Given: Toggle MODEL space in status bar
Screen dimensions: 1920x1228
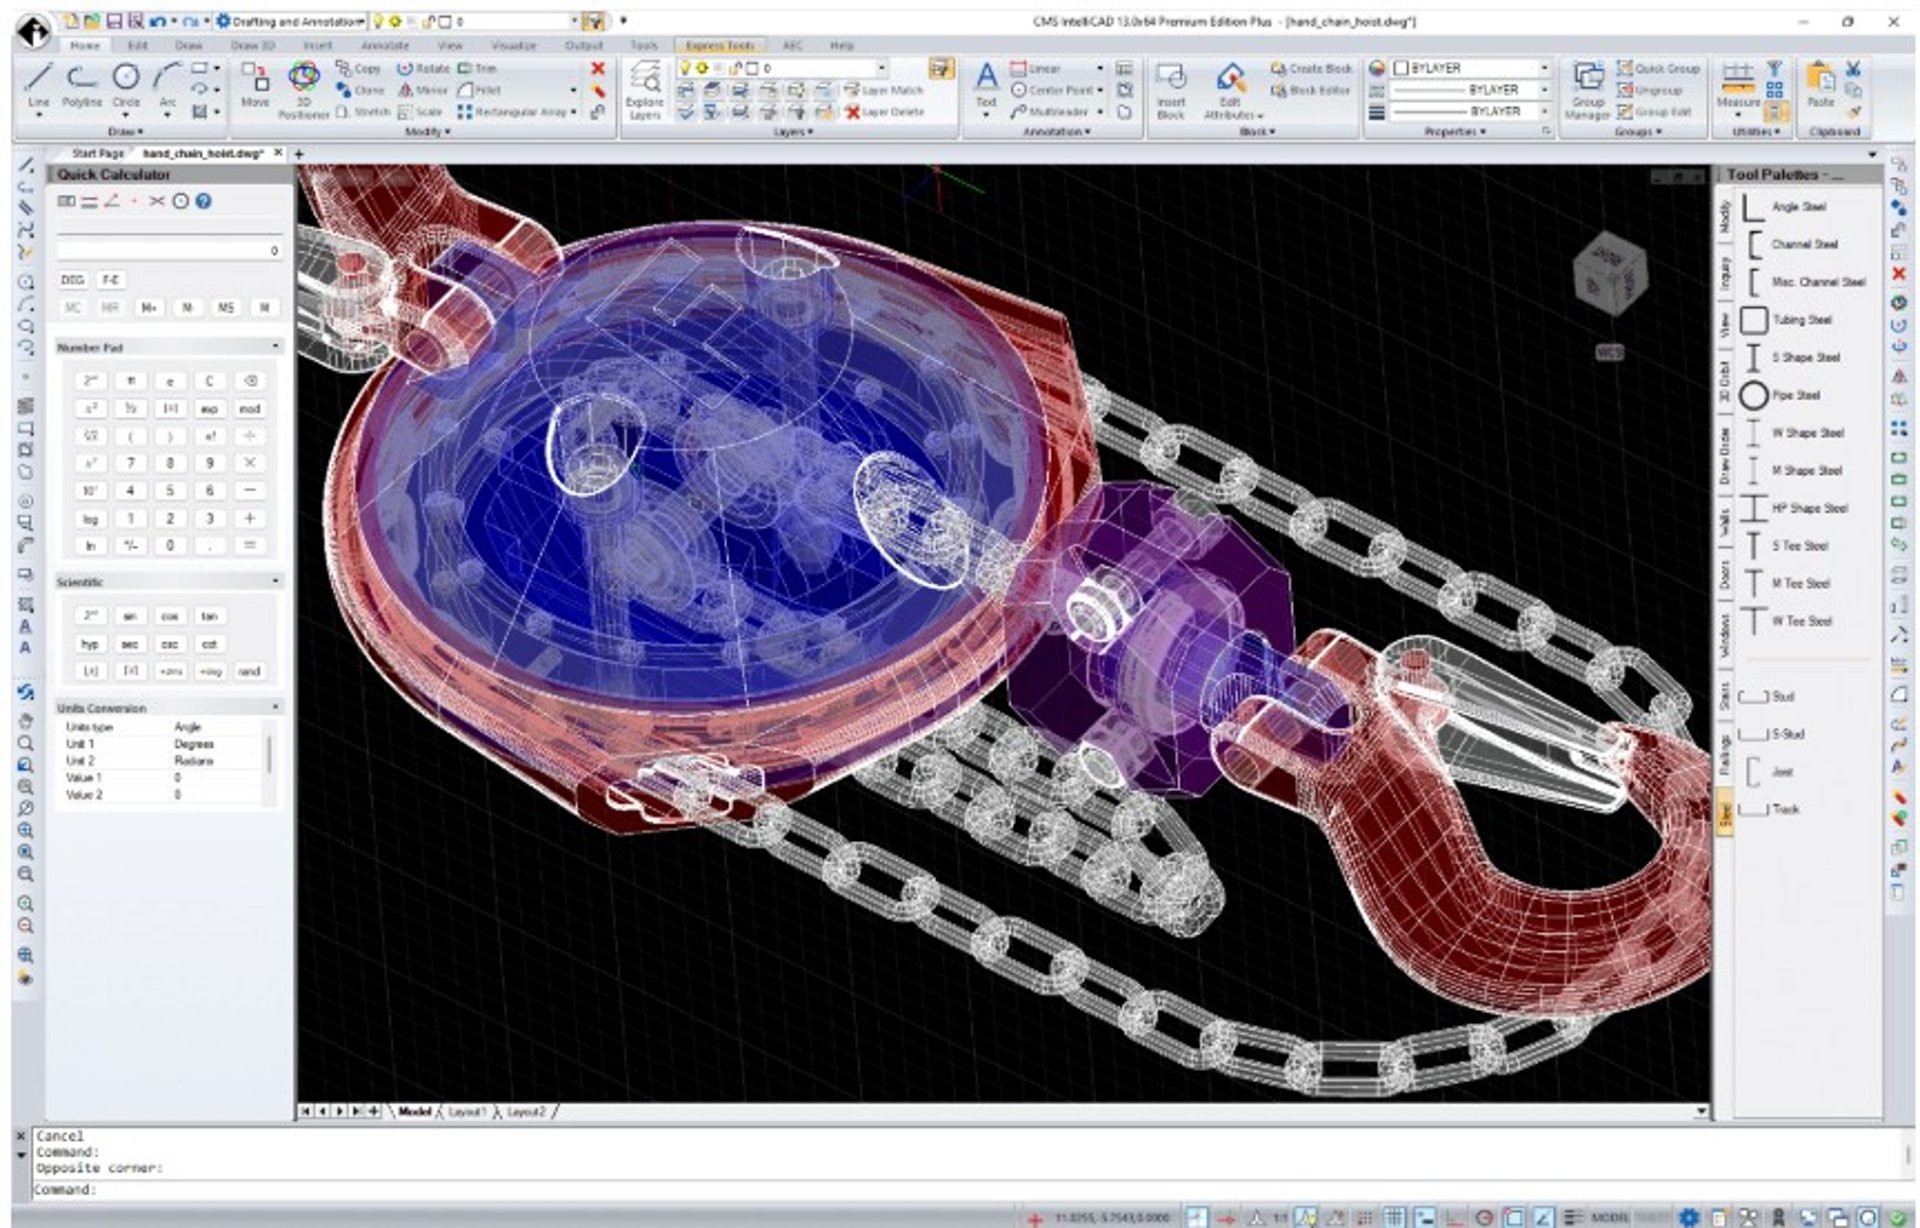Looking at the screenshot, I should (1610, 1217).
